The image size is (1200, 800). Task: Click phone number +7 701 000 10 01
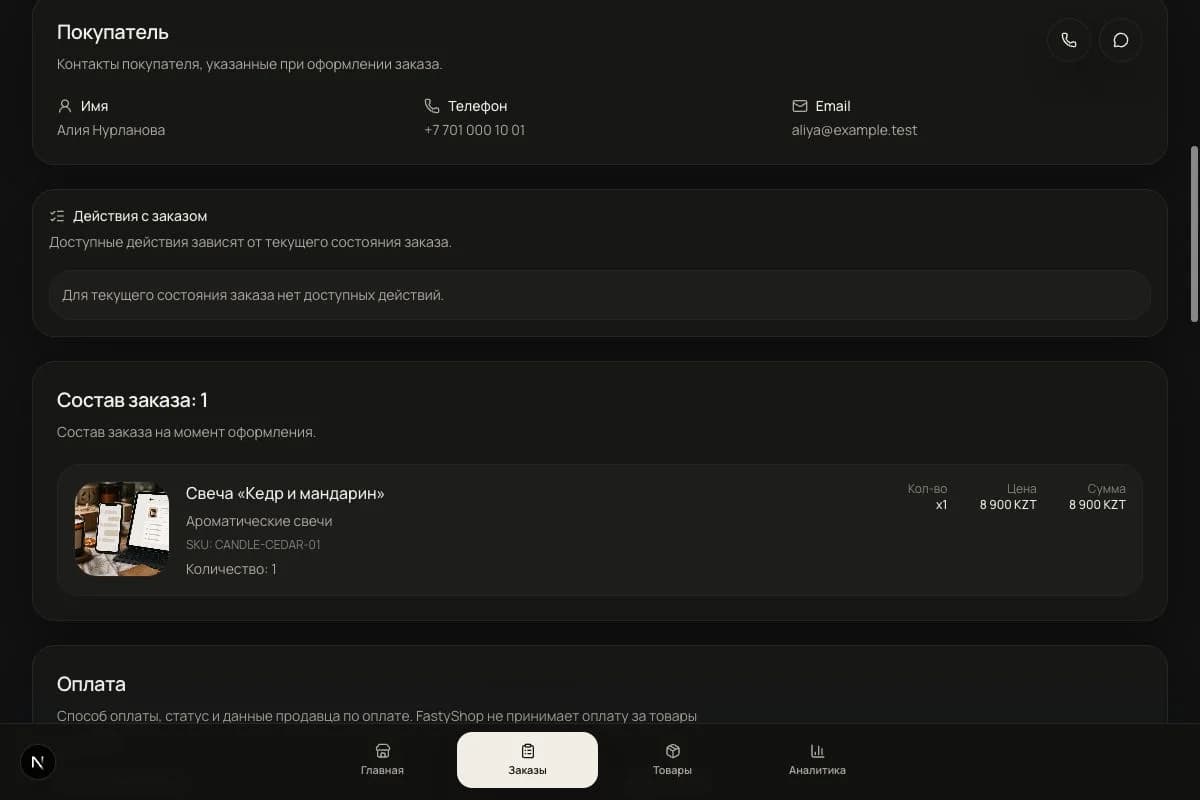(474, 130)
